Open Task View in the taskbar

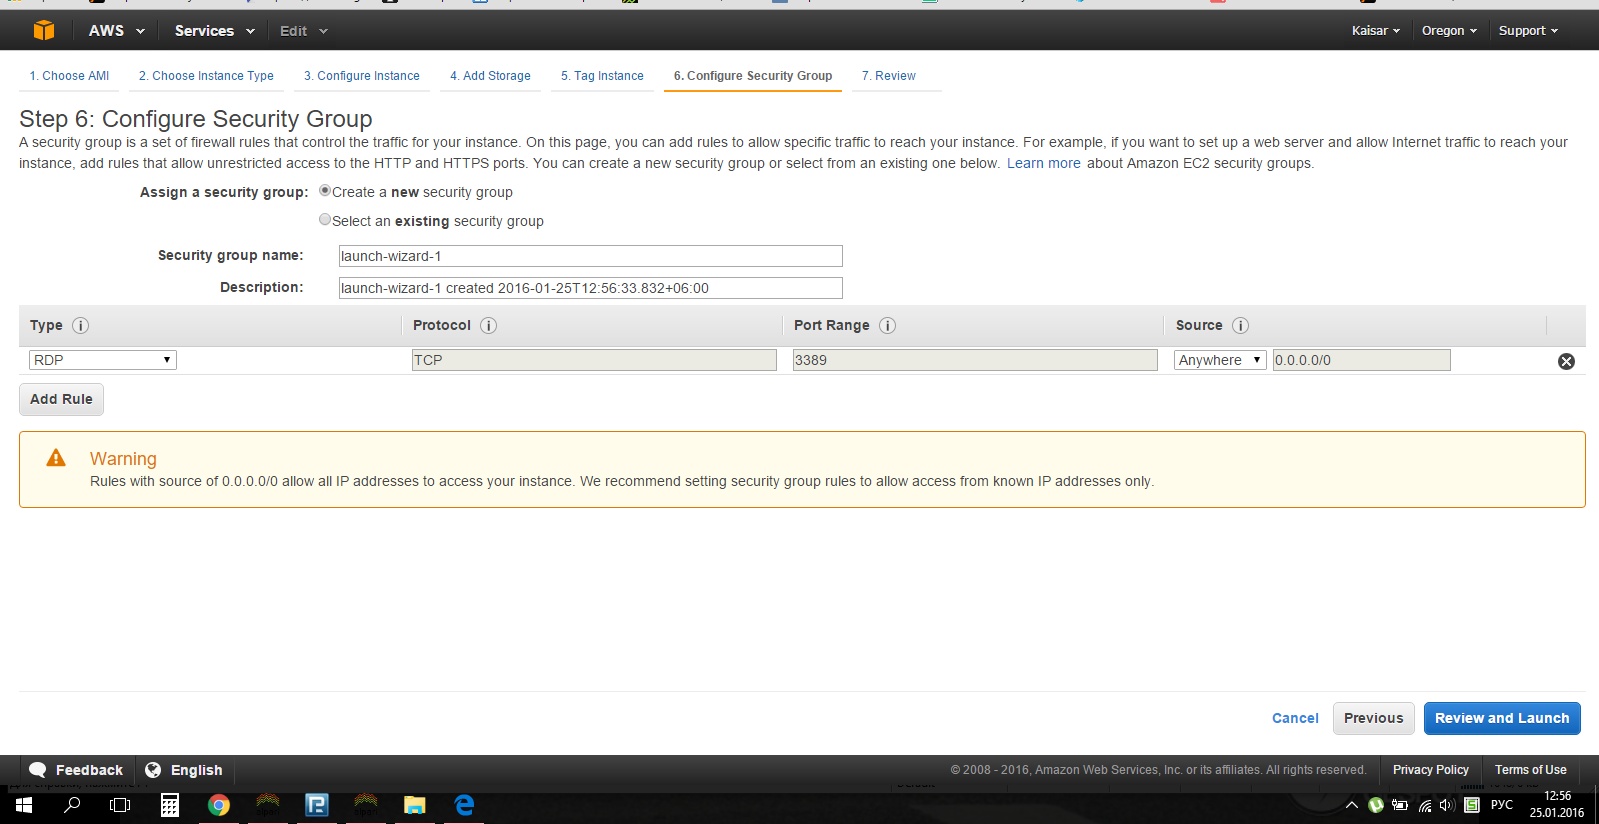coord(120,805)
